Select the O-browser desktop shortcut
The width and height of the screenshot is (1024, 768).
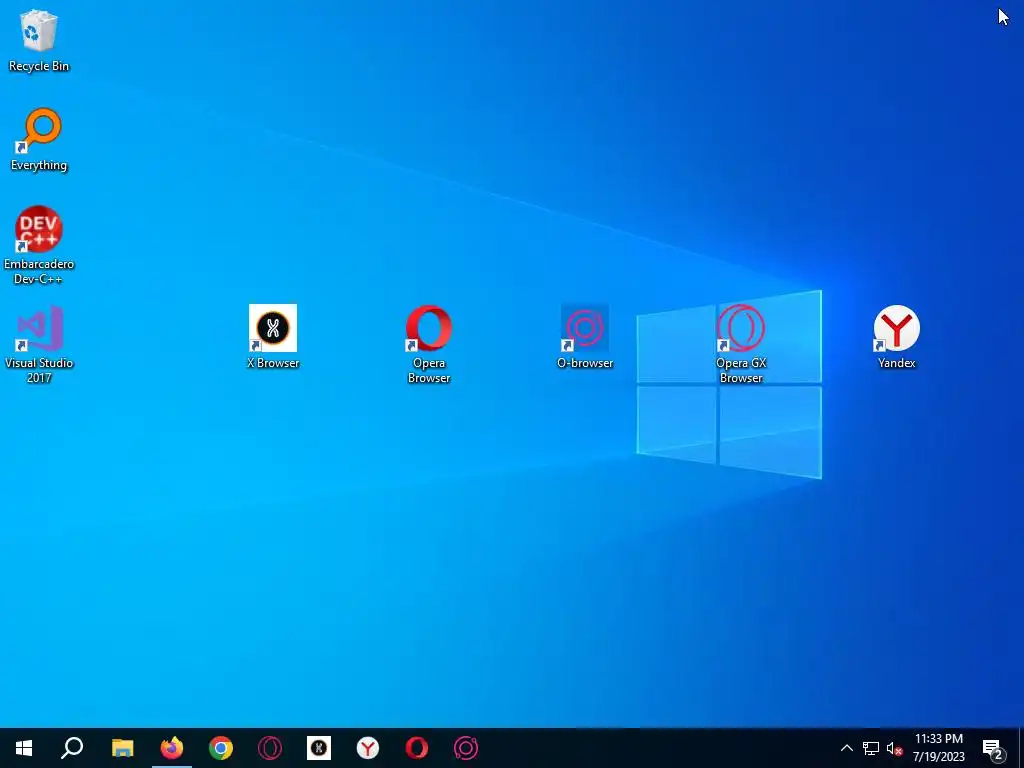click(x=584, y=336)
